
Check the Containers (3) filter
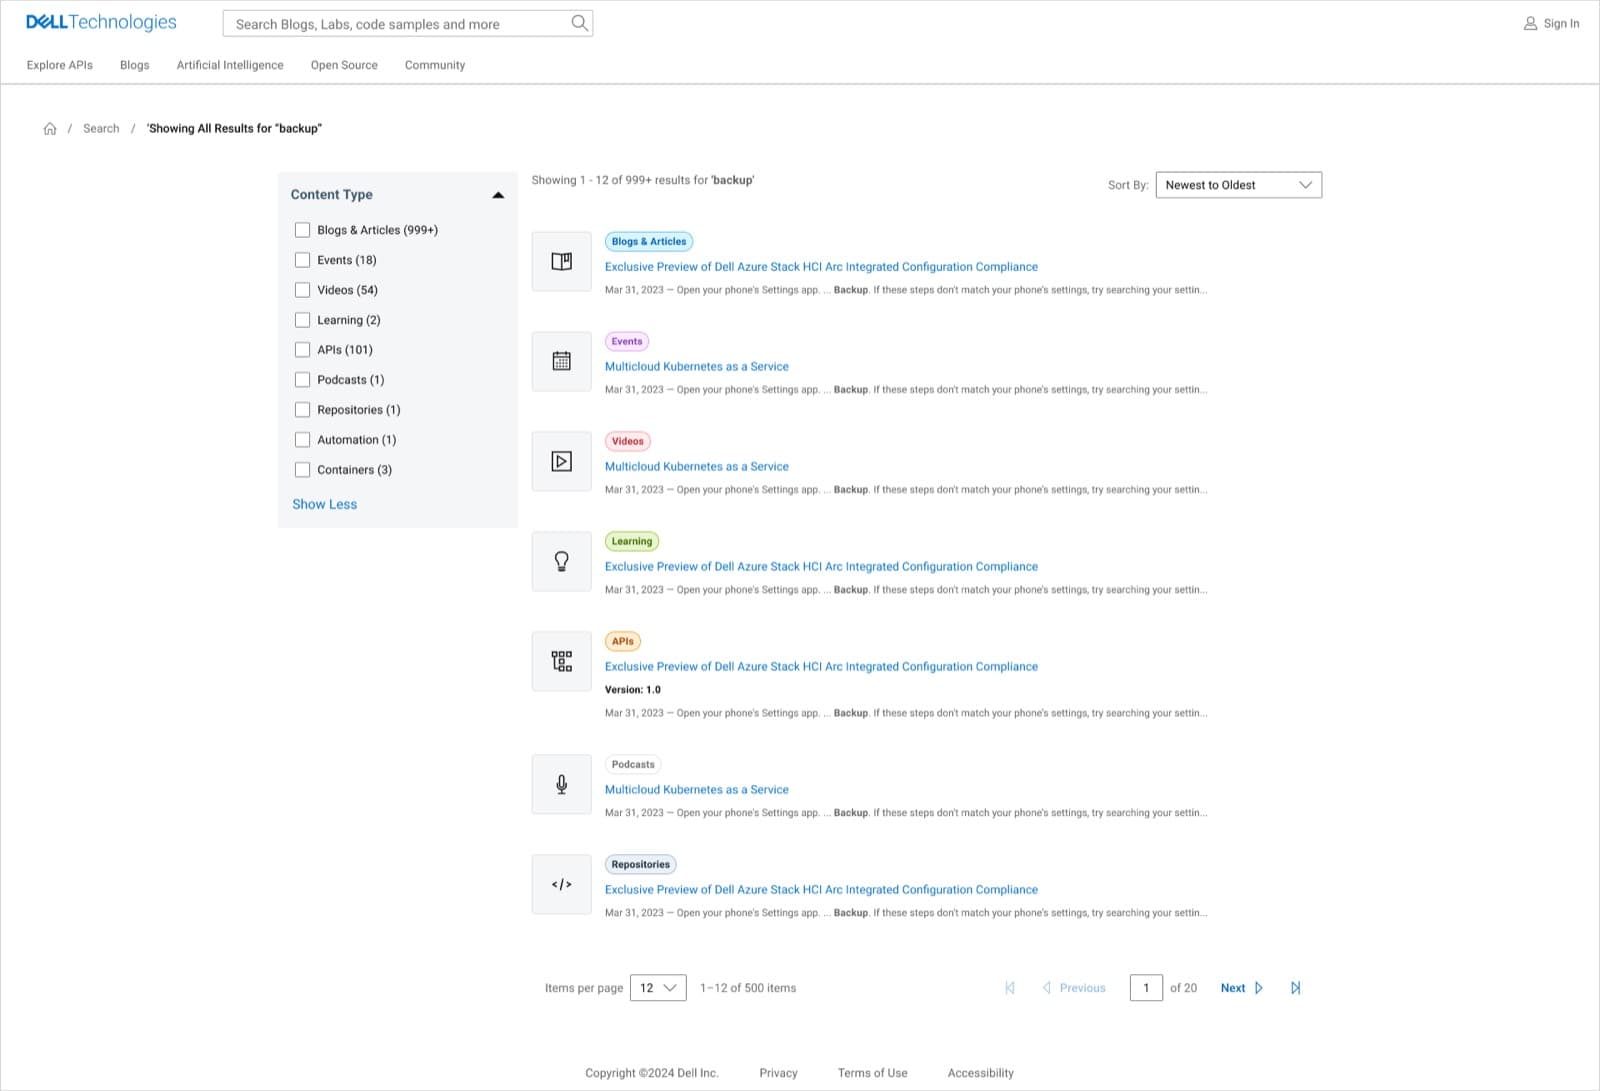(302, 470)
